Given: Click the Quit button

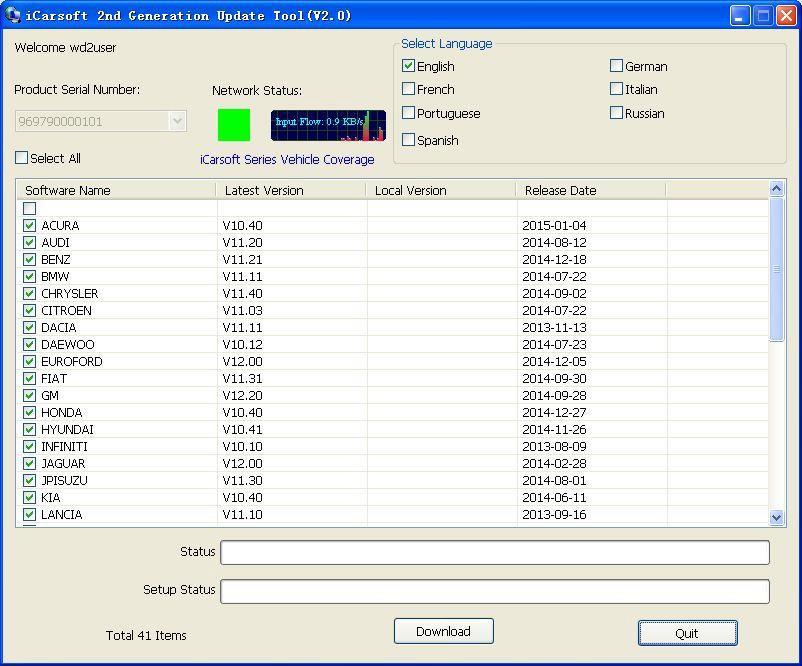Looking at the screenshot, I should [687, 633].
